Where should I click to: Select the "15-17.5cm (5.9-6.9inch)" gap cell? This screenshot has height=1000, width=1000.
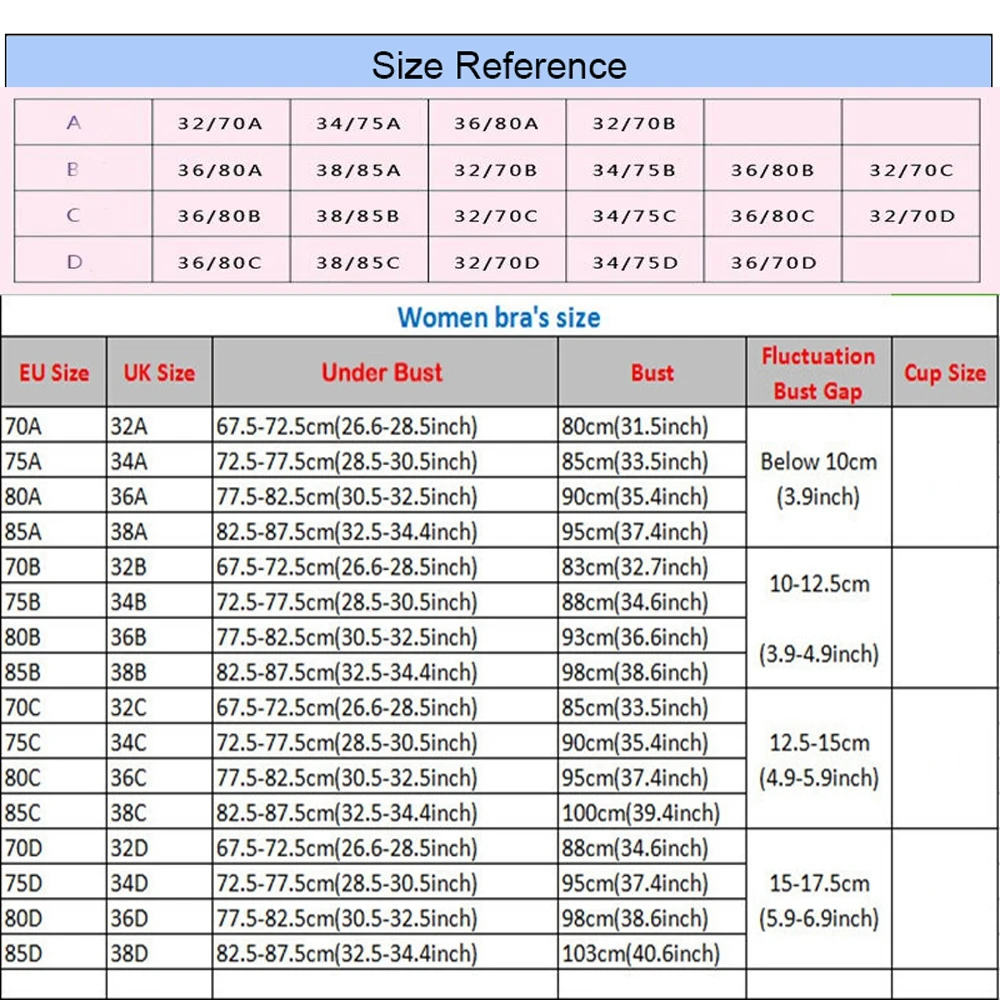819,901
